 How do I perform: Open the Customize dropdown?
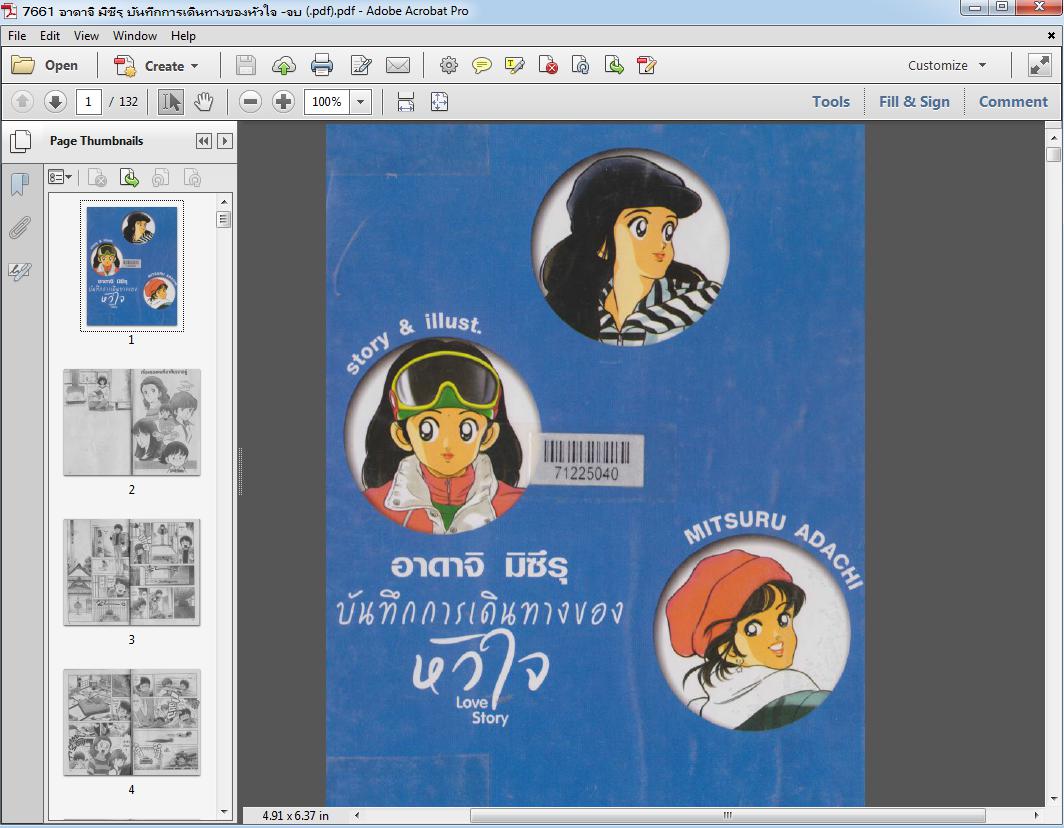coord(947,65)
